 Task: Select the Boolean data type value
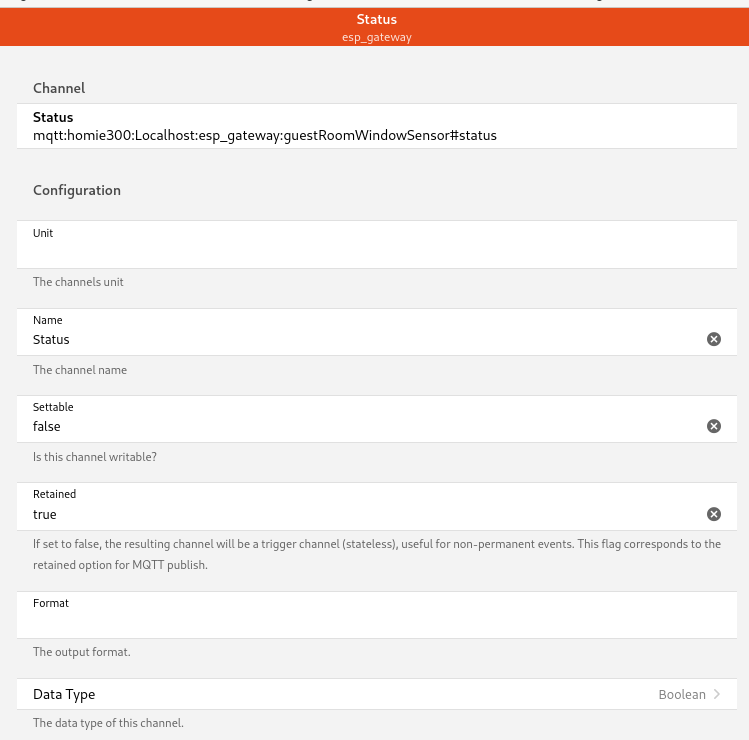tap(681, 694)
